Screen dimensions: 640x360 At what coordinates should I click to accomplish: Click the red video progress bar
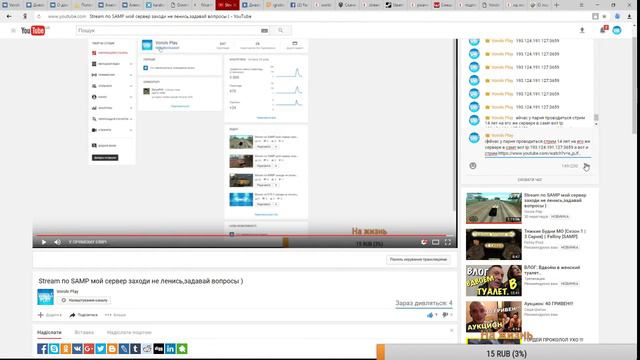coord(244,235)
